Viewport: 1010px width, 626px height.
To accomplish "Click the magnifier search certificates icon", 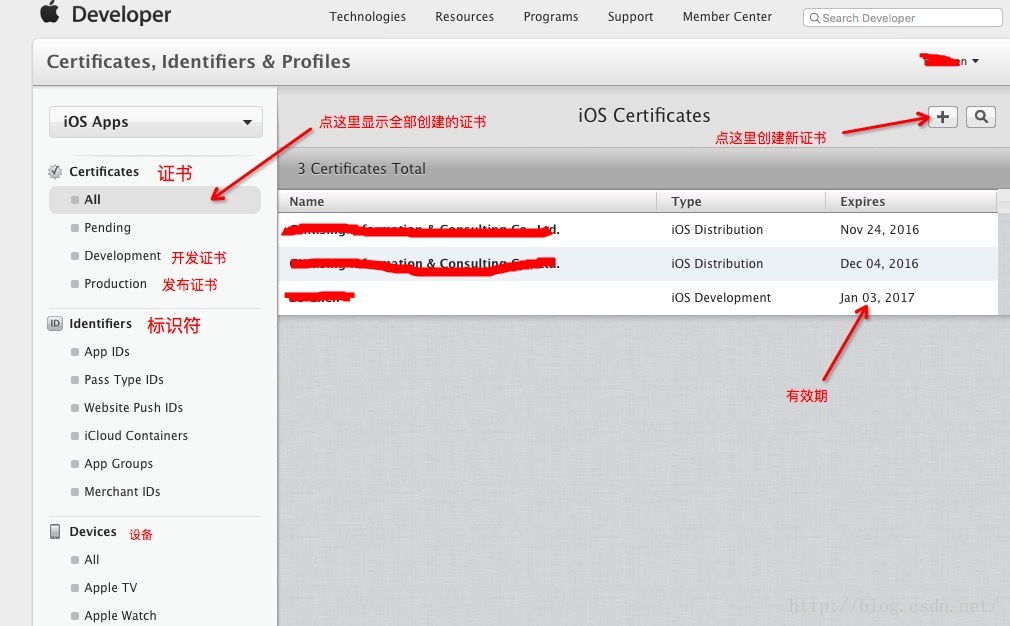I will [x=980, y=117].
